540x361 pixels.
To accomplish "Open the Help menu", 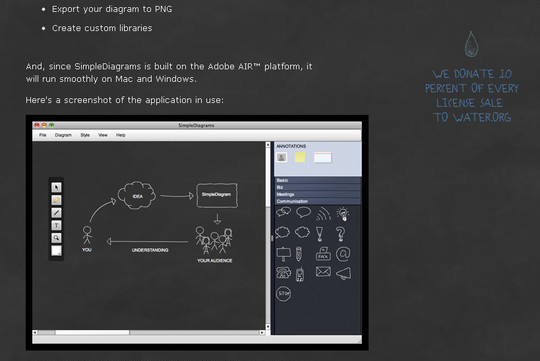I will click(x=121, y=135).
